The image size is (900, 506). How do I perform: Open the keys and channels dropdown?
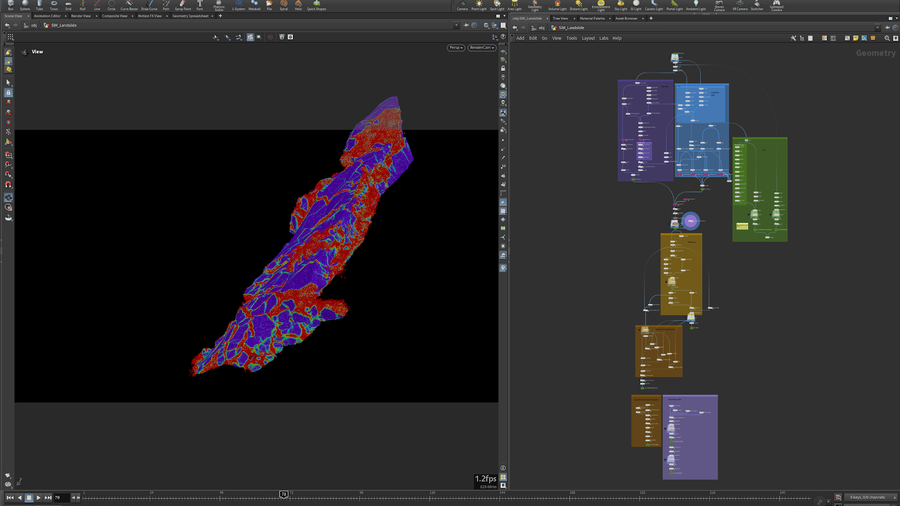click(866, 497)
